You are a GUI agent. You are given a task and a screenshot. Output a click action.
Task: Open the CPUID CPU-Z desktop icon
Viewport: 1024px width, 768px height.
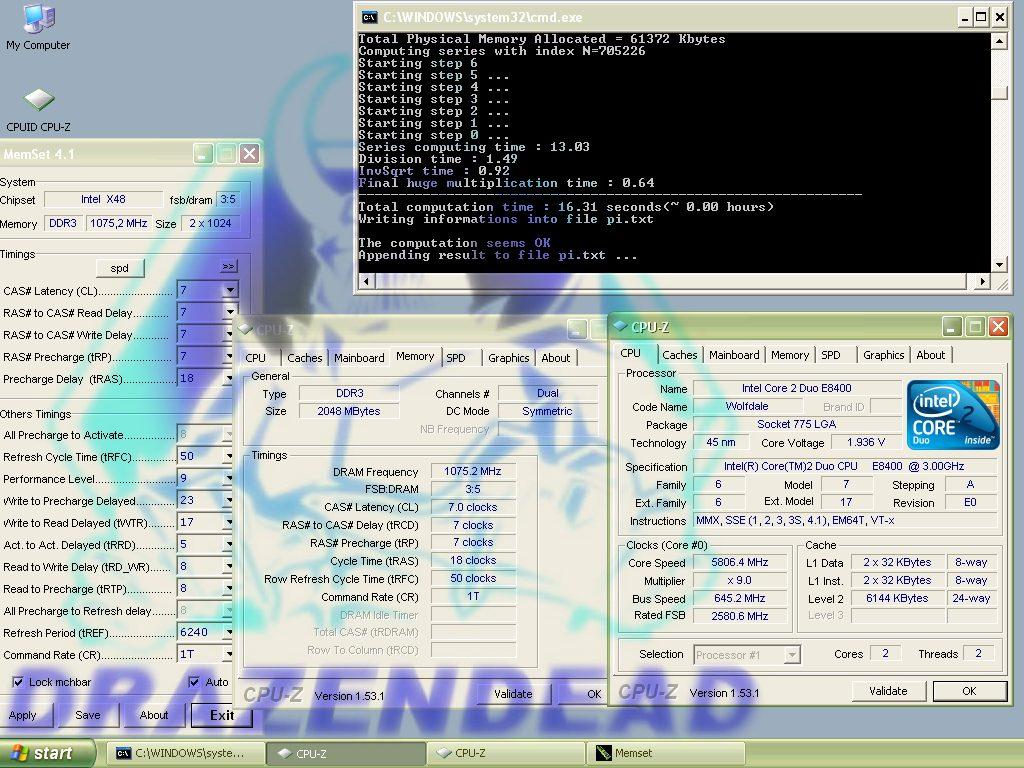tap(39, 110)
